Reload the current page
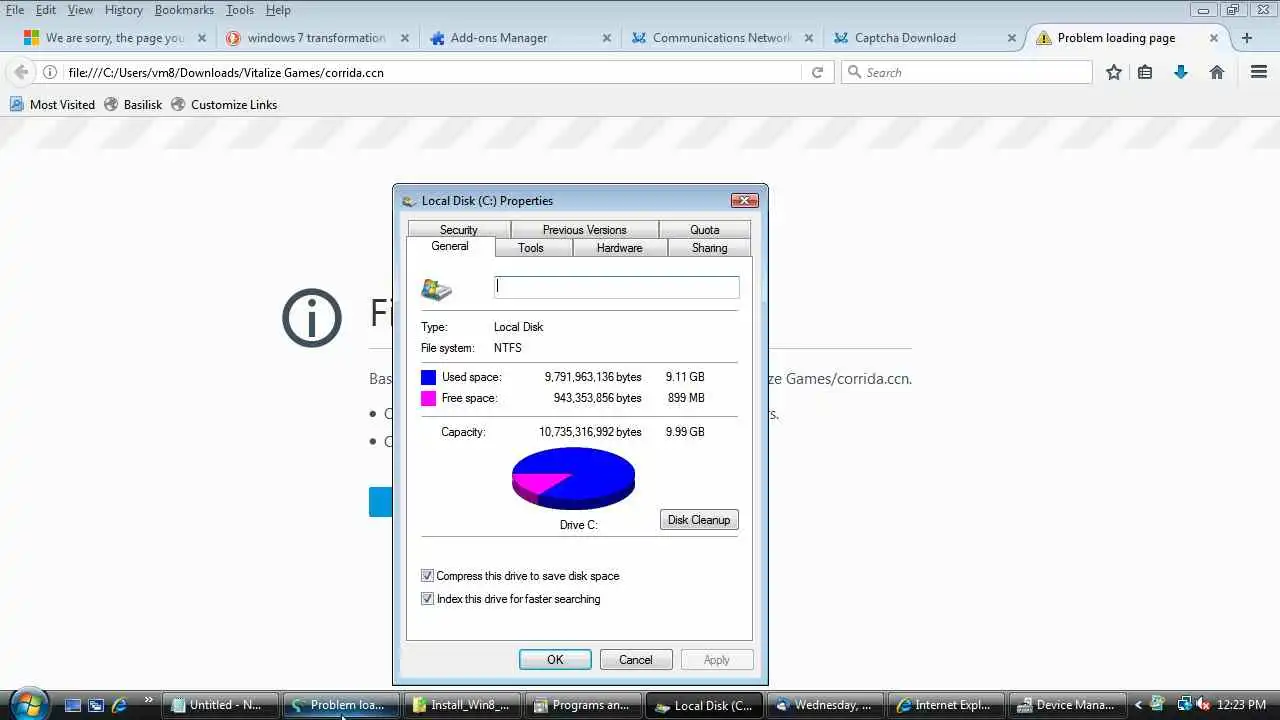Screen dimensions: 1280x720 [x=817, y=72]
